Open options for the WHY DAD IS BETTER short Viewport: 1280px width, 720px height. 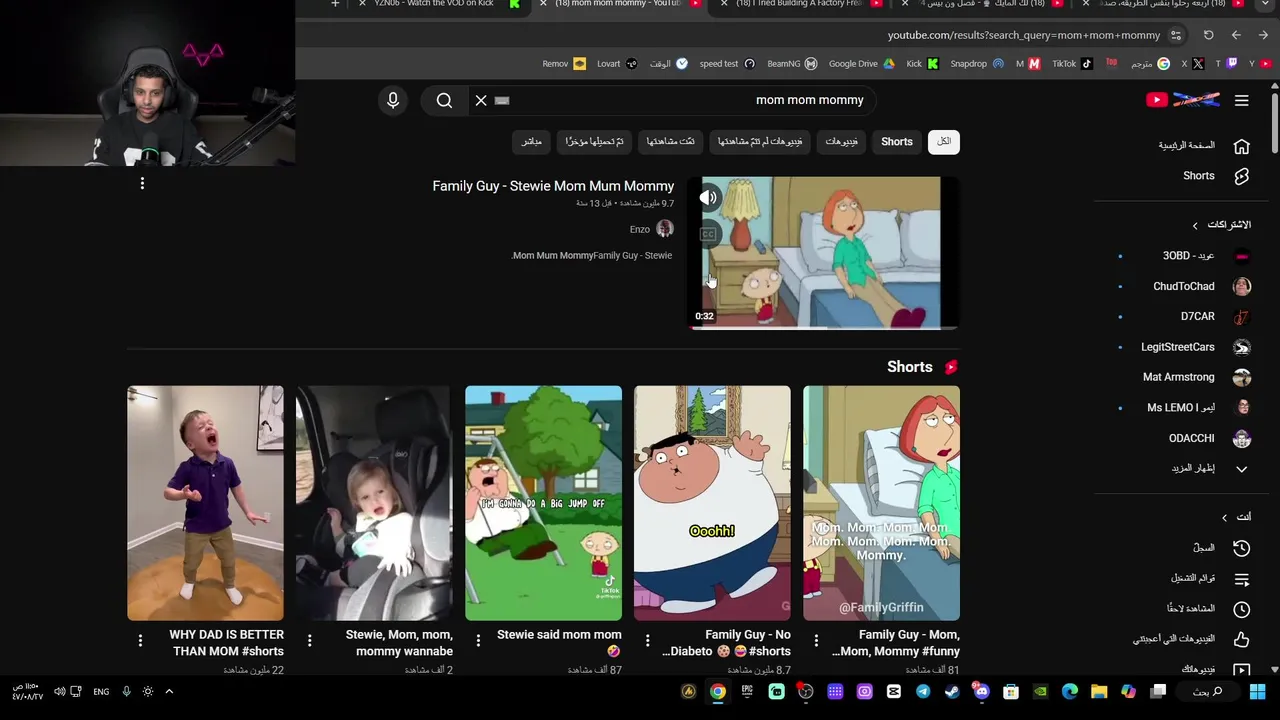pos(140,640)
